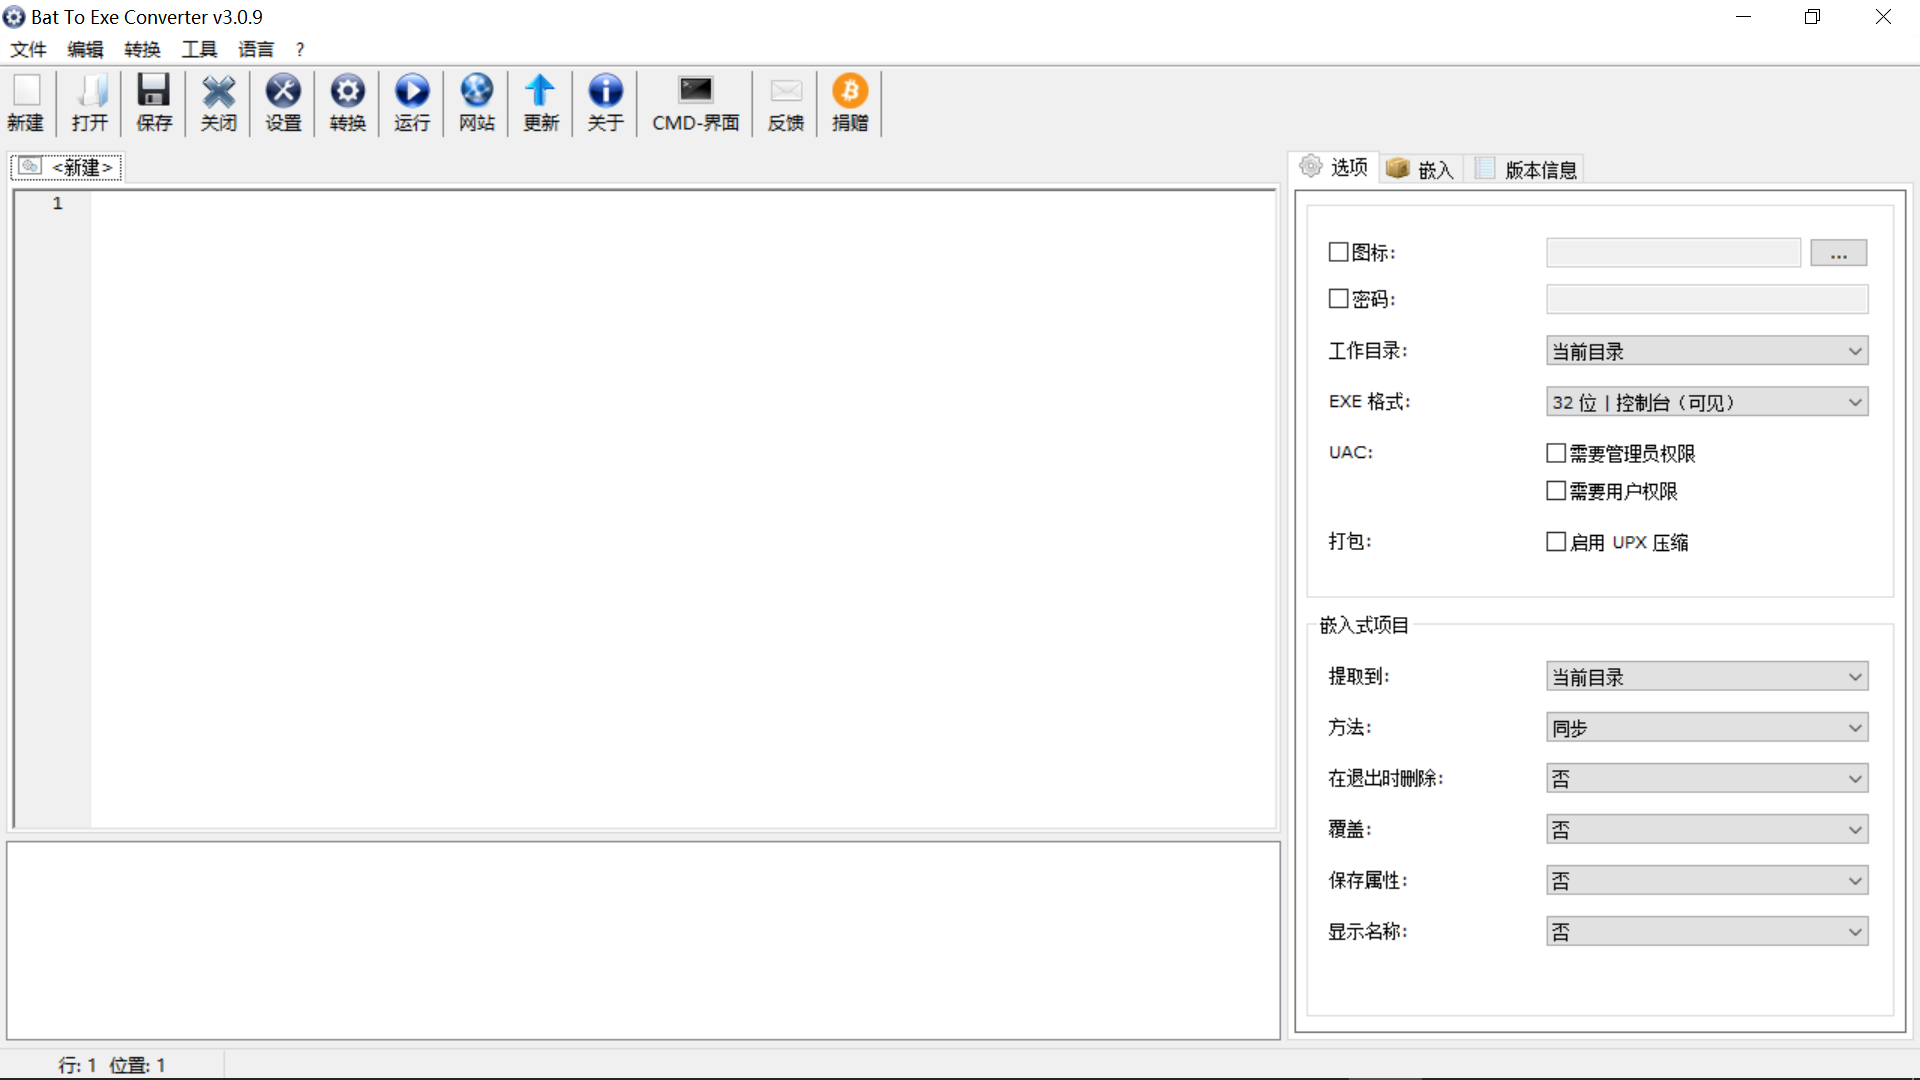Click into the 密码 password field
1920x1080 pixels.
point(1706,299)
